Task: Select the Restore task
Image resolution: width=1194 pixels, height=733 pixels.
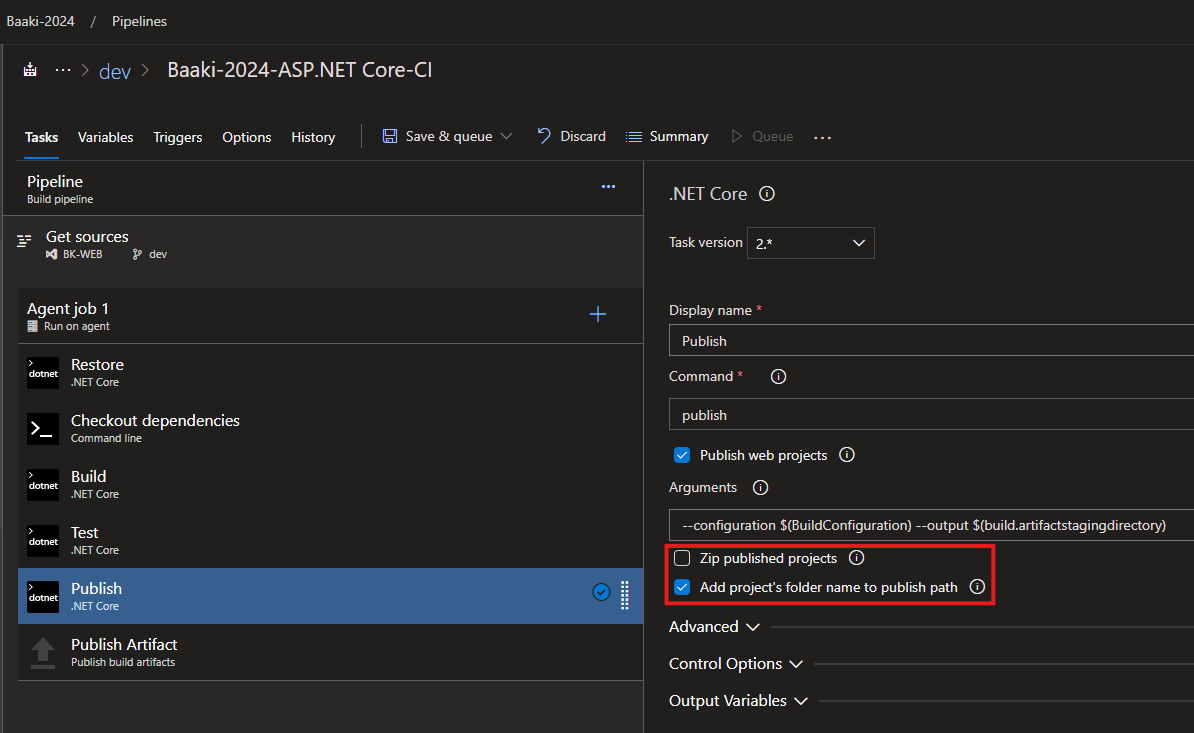Action: click(x=330, y=372)
